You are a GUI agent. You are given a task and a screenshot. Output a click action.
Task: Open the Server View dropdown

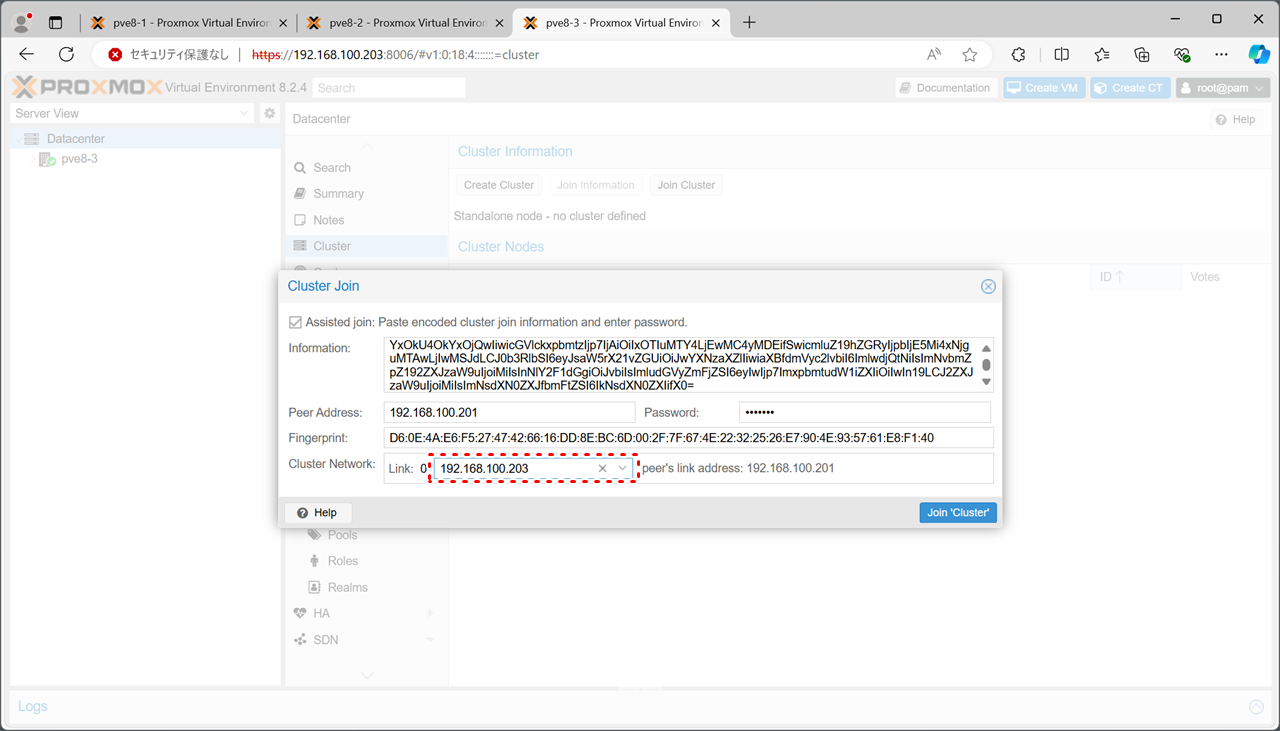click(x=131, y=113)
